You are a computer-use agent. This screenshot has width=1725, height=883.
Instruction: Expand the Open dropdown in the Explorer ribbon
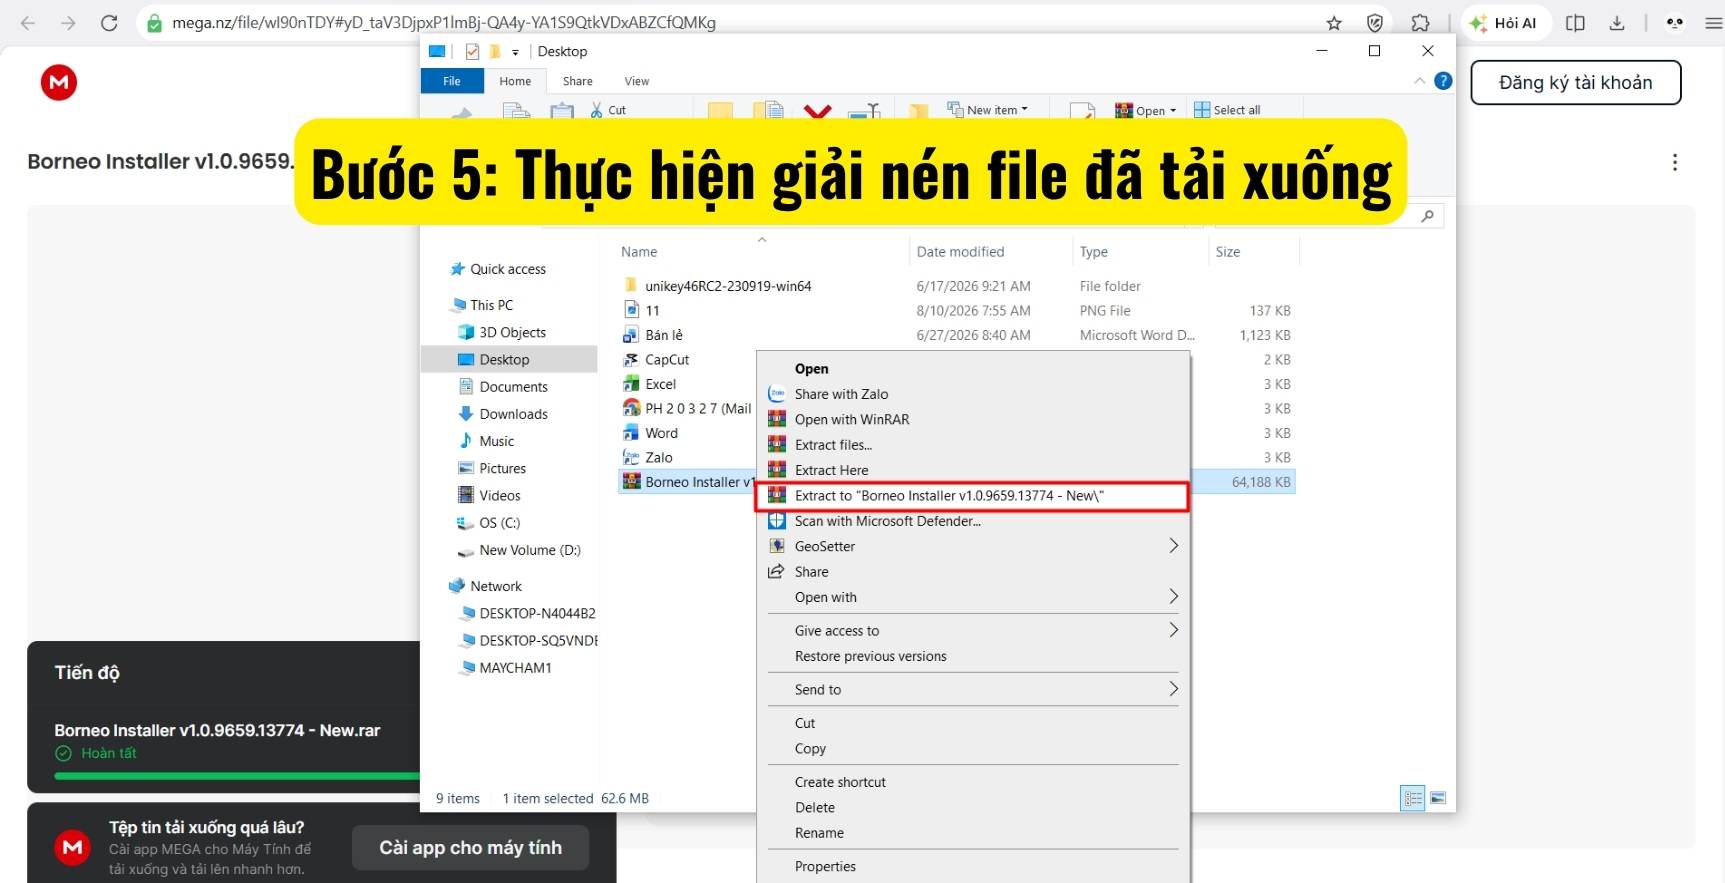pos(1173,110)
